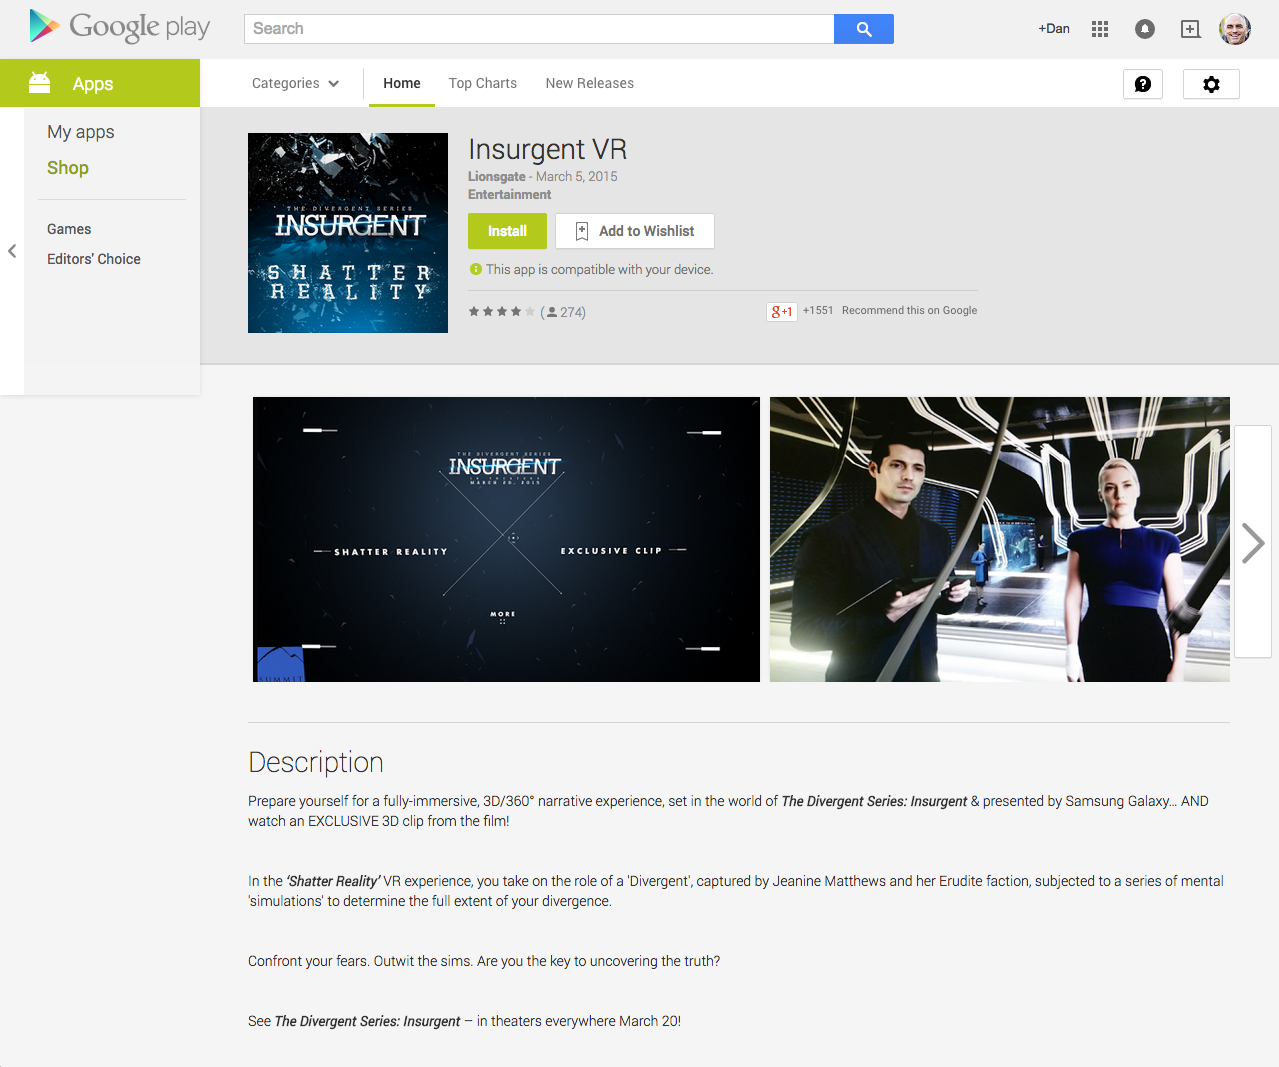Image resolution: width=1279 pixels, height=1067 pixels.
Task: Click the star rating display
Action: coord(502,312)
